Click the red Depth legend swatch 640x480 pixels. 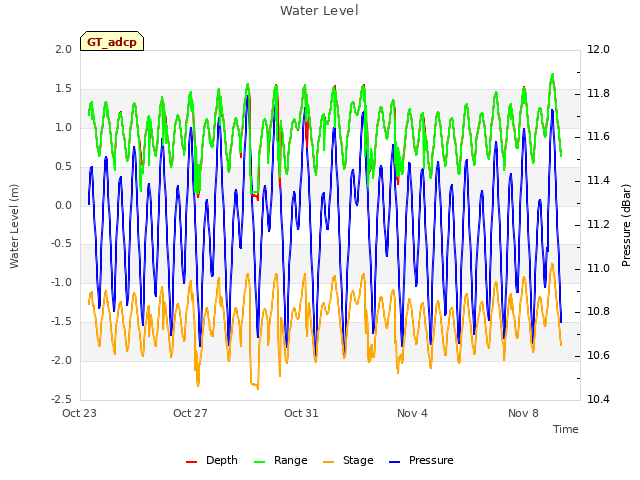191,462
